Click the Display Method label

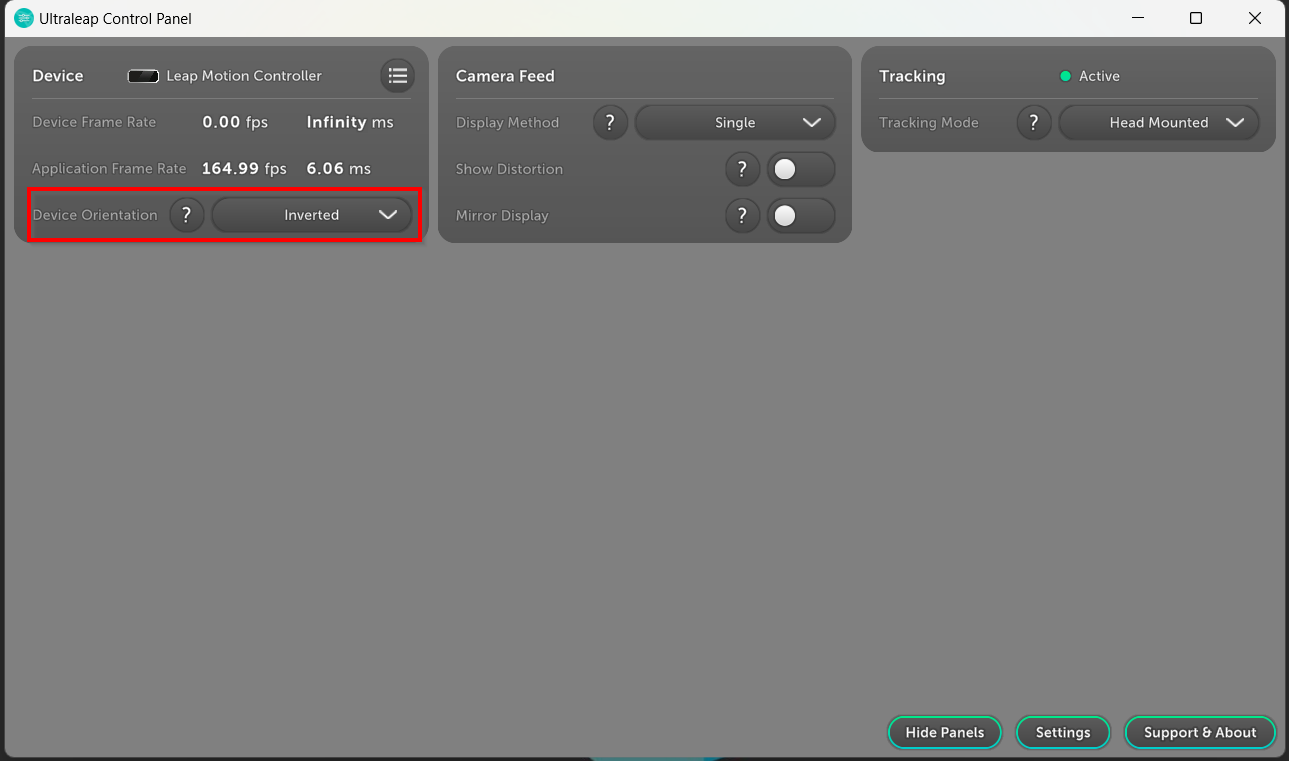point(507,123)
